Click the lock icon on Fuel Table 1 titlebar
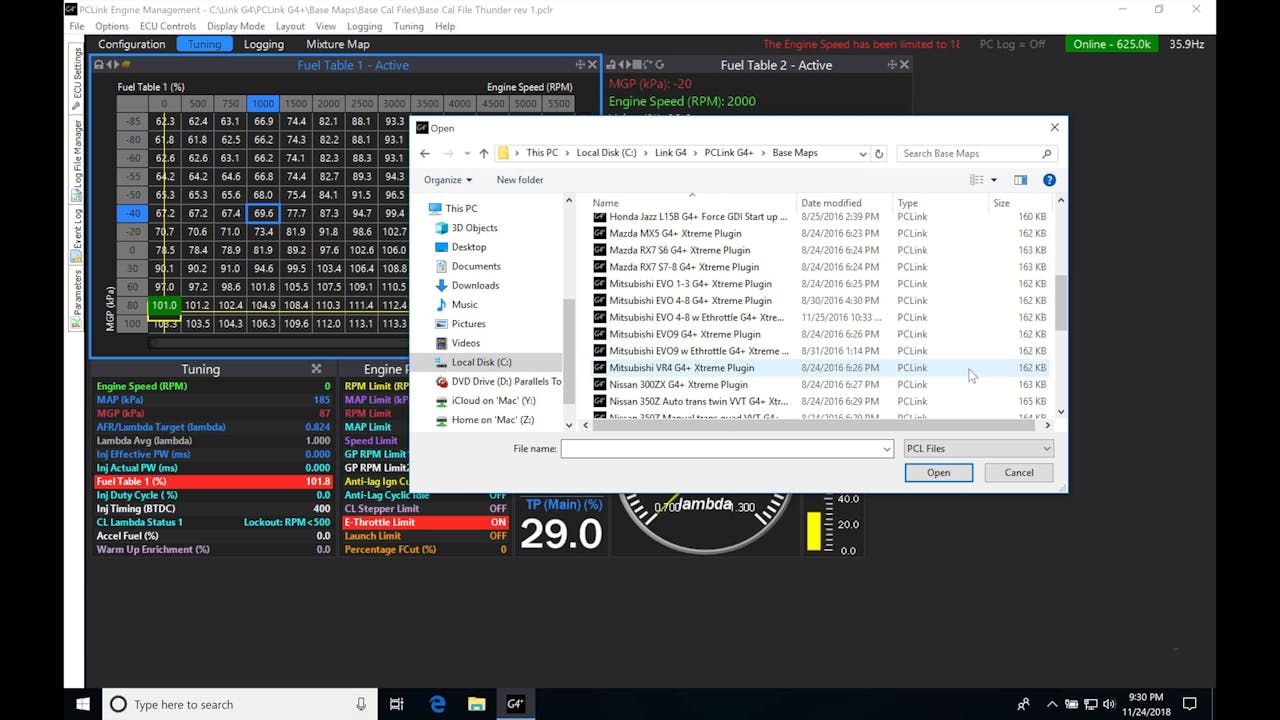1280x720 pixels. (x=99, y=63)
